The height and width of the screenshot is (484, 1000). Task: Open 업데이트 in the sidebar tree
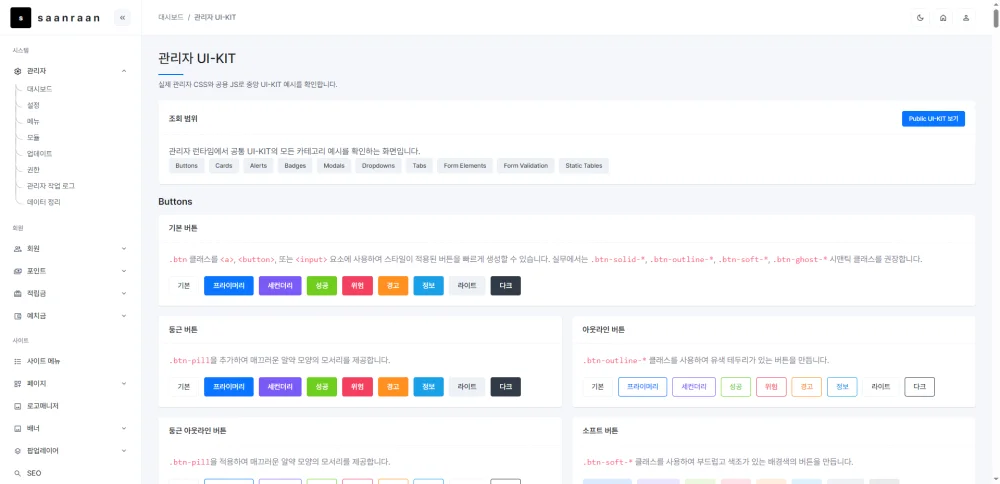[x=40, y=154]
